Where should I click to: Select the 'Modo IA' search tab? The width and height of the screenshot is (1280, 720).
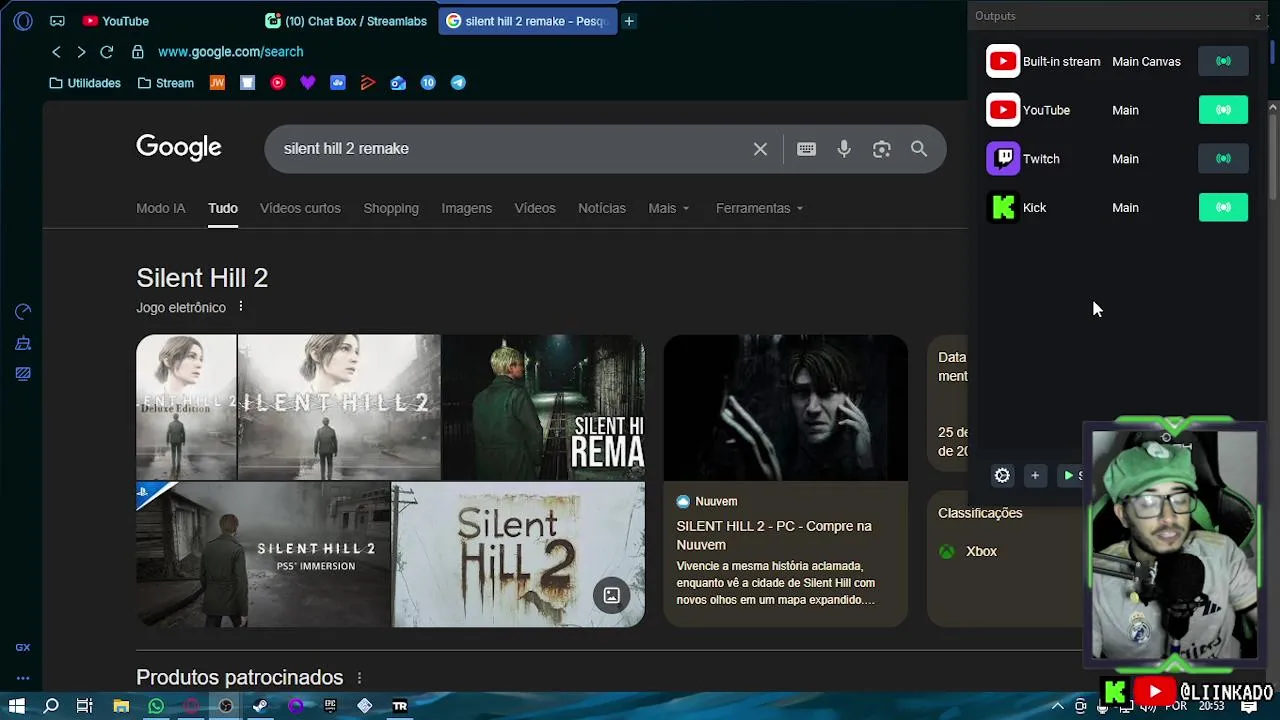pyautogui.click(x=161, y=208)
